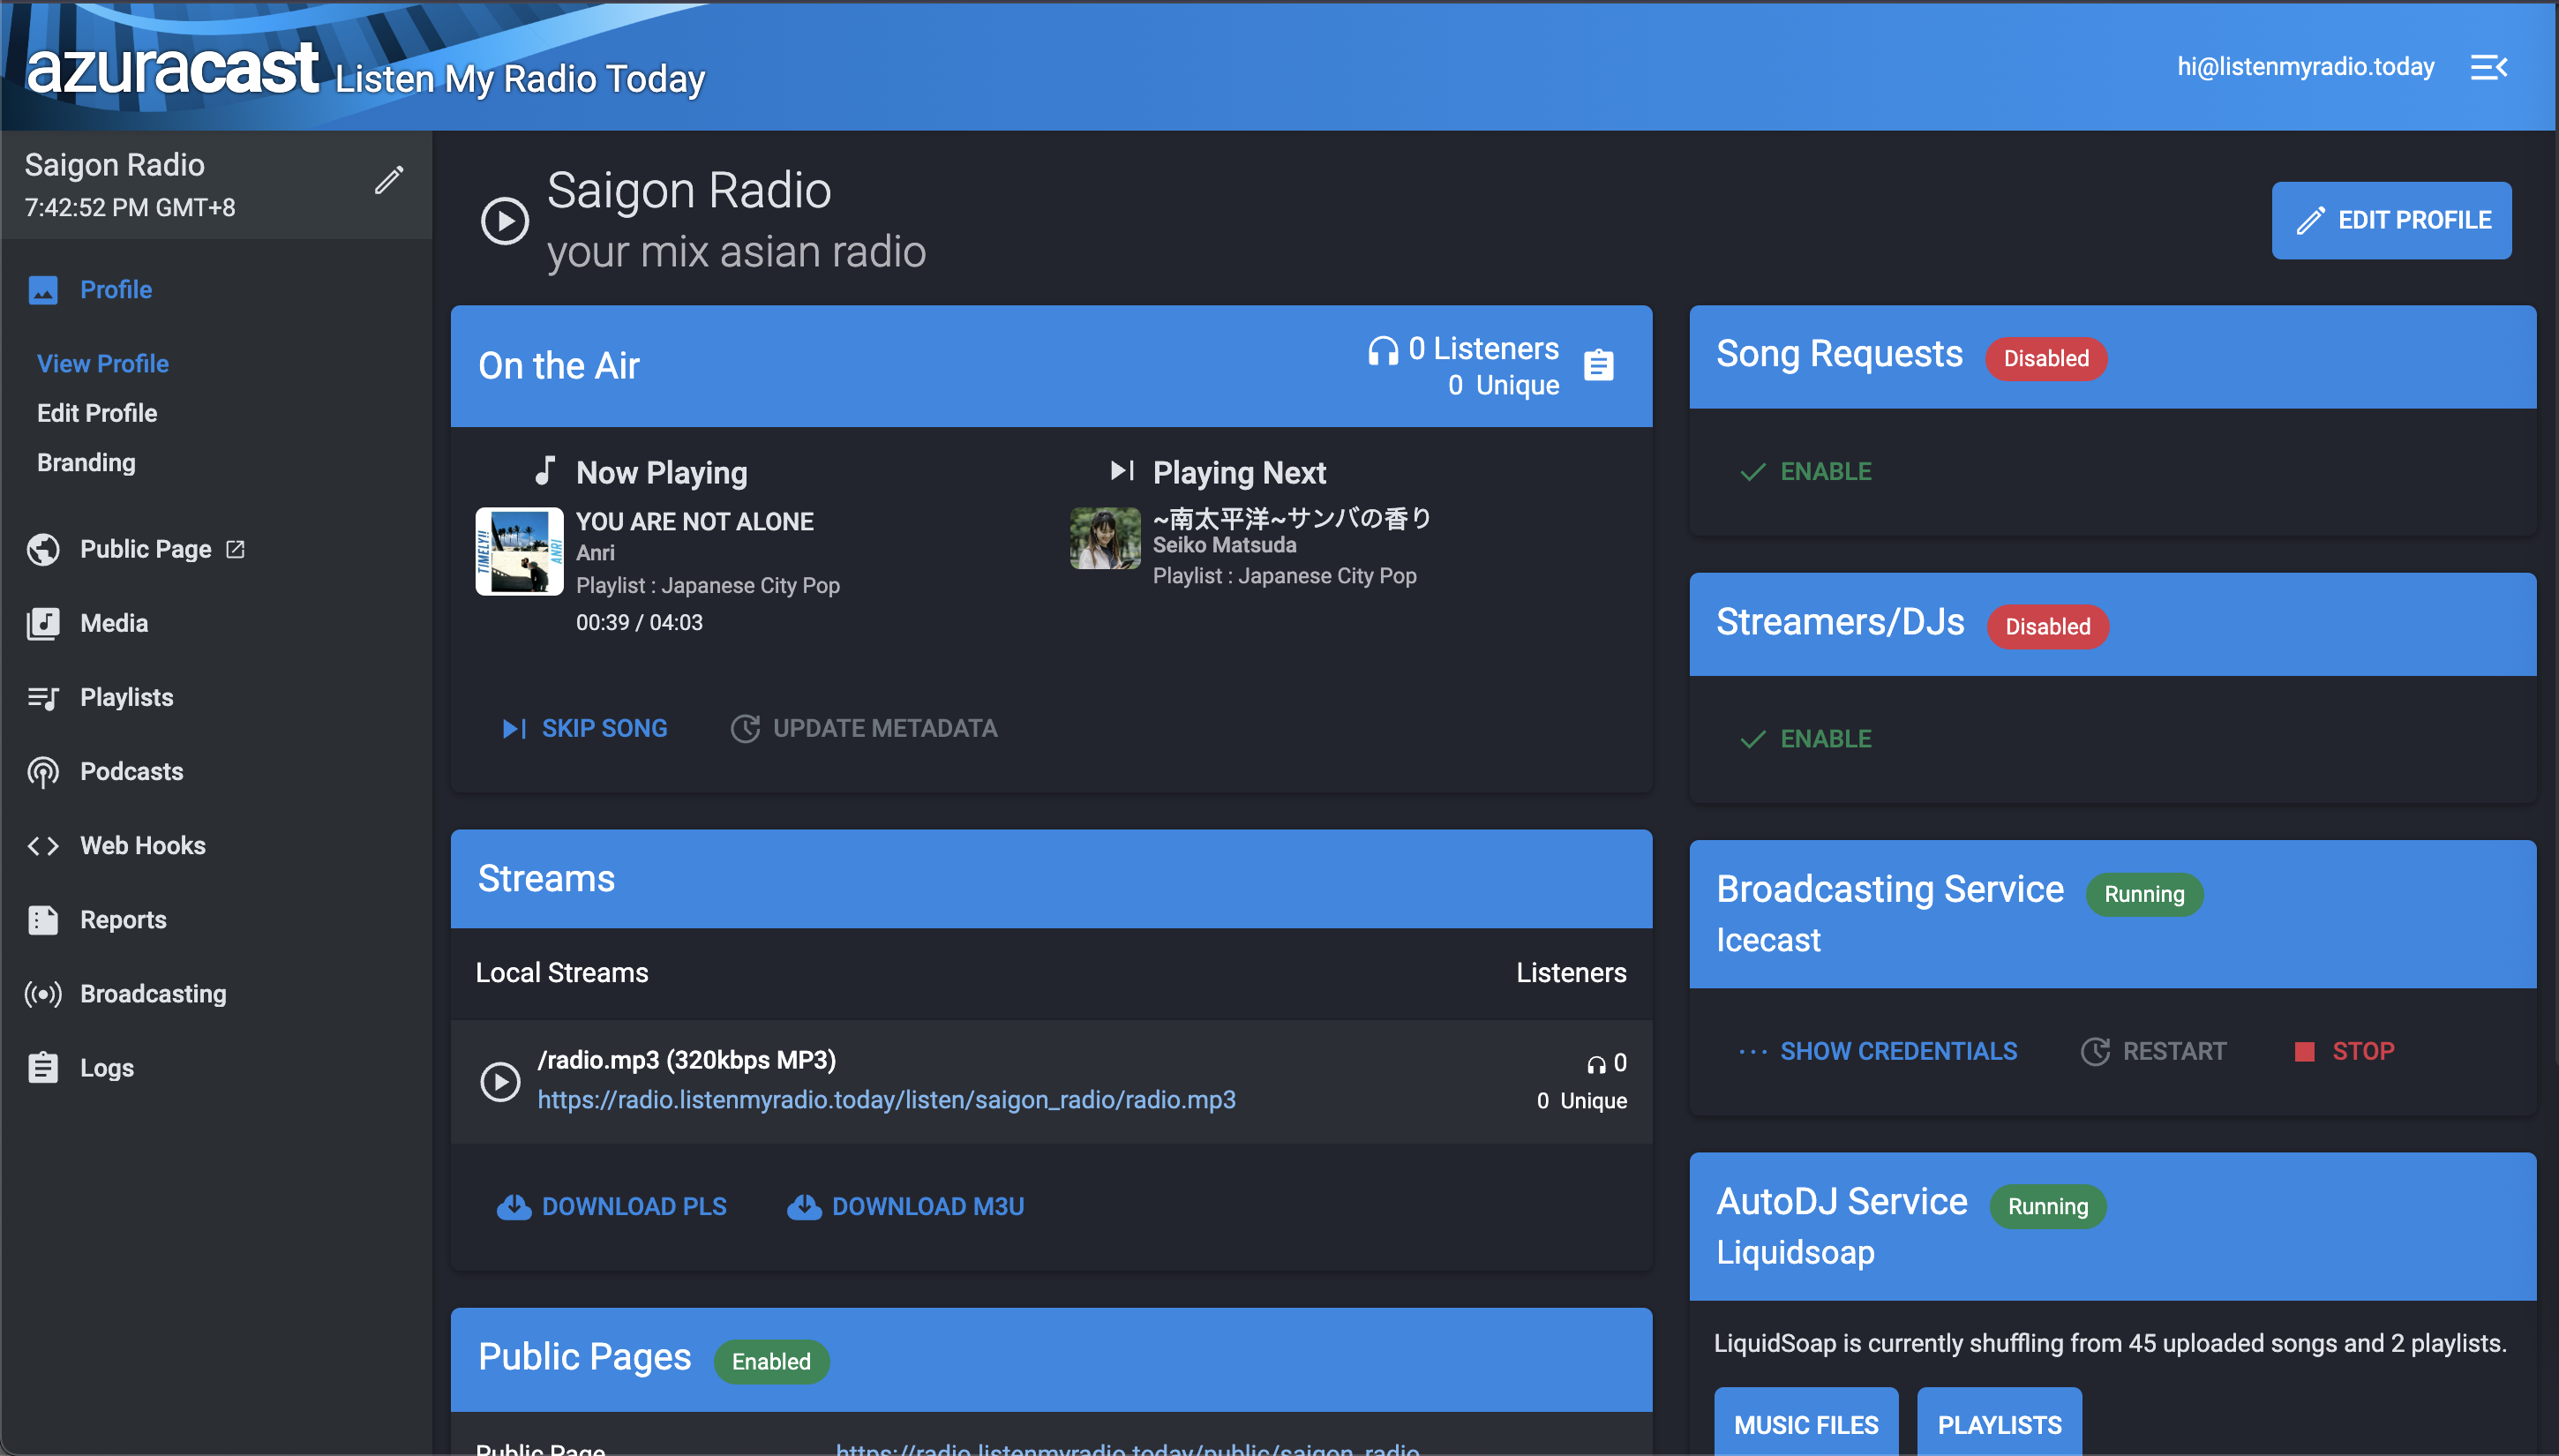Screen dimensions: 2559x1456
Task: Go to Web Hooks page
Action: [142, 845]
